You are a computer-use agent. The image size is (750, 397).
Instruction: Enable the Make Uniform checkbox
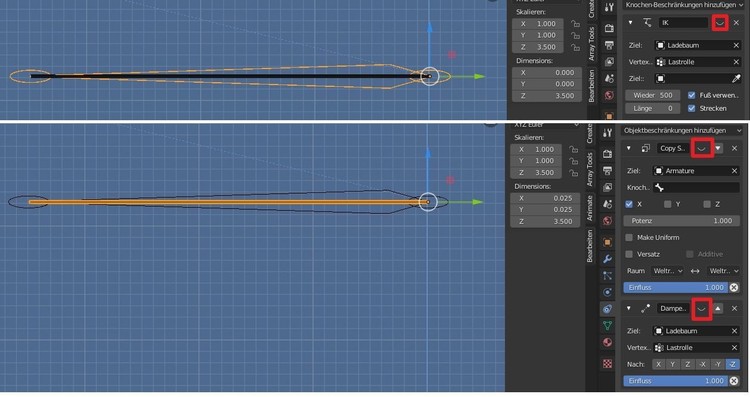point(629,237)
